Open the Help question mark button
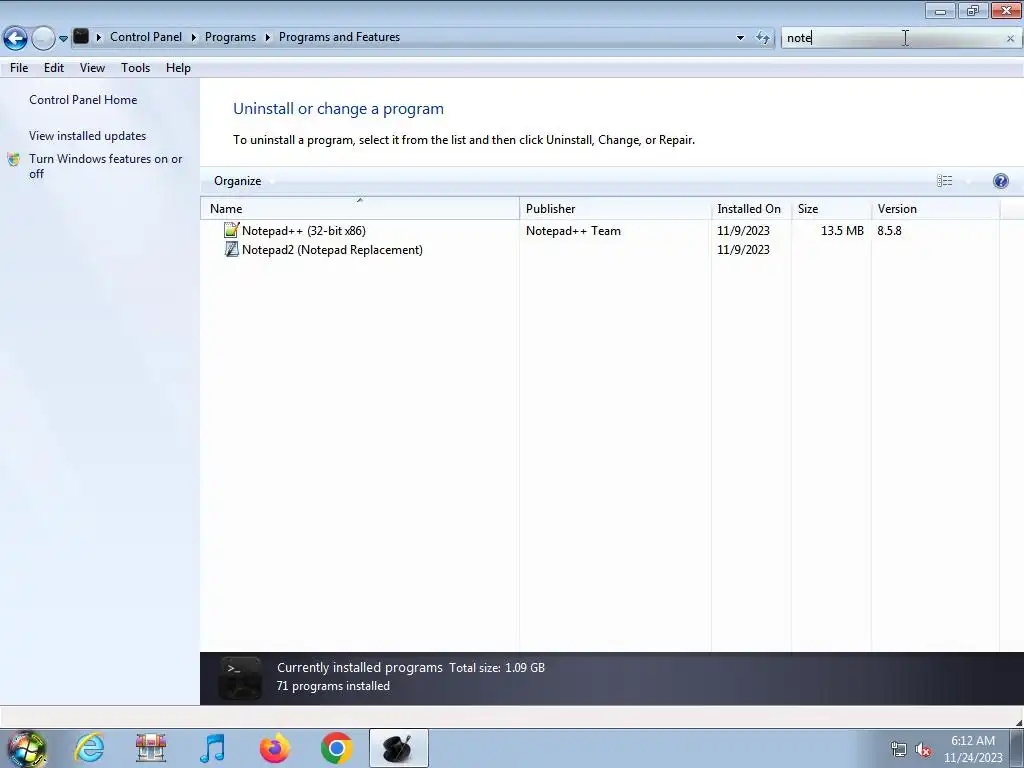1024x768 pixels. tap(1000, 181)
